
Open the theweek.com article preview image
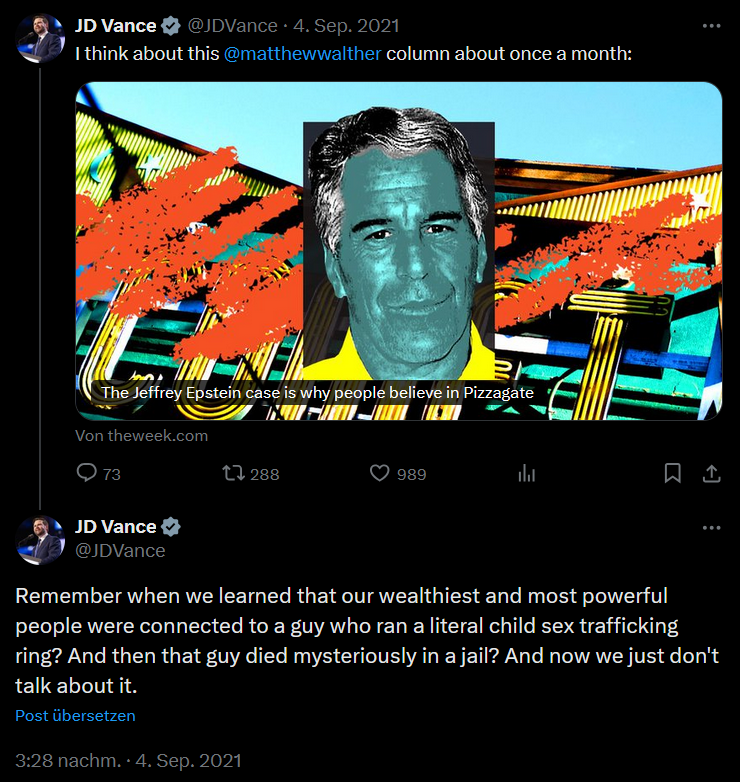pos(398,251)
